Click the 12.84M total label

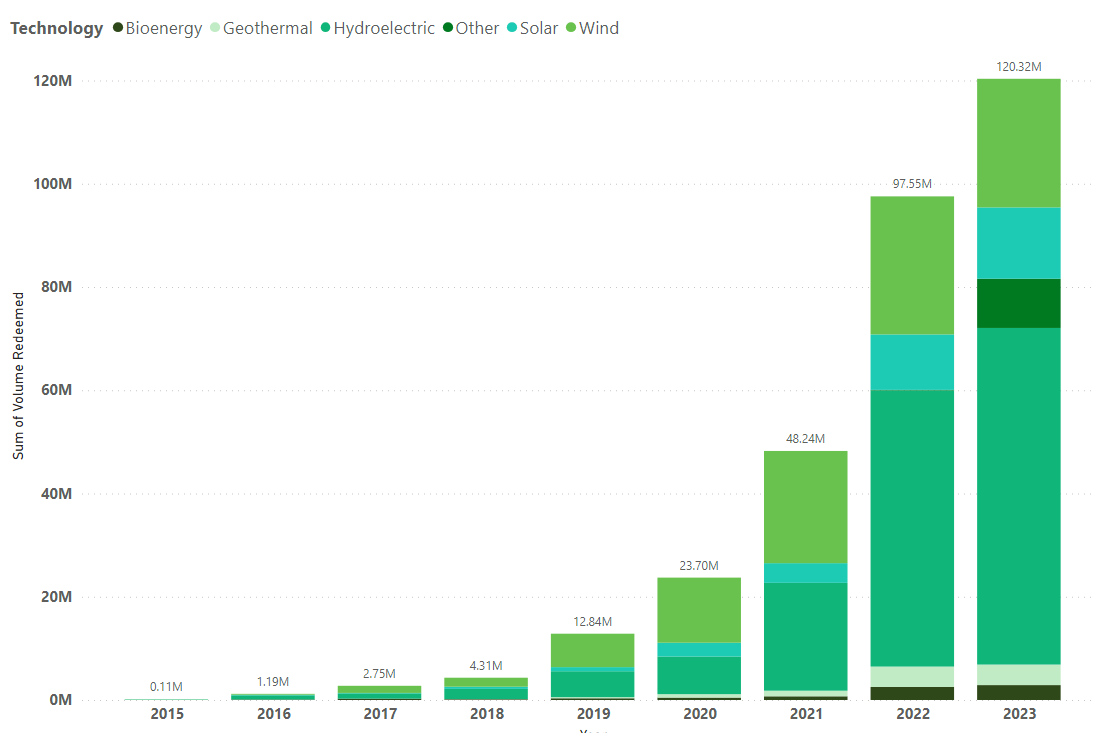(592, 621)
